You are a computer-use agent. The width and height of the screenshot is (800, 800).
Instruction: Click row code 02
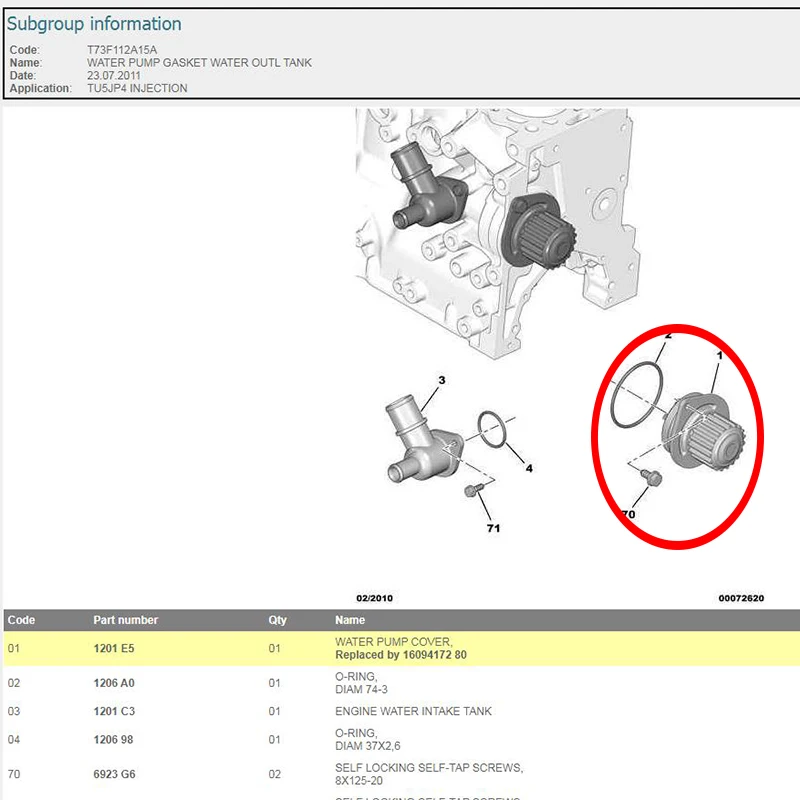tap(14, 683)
